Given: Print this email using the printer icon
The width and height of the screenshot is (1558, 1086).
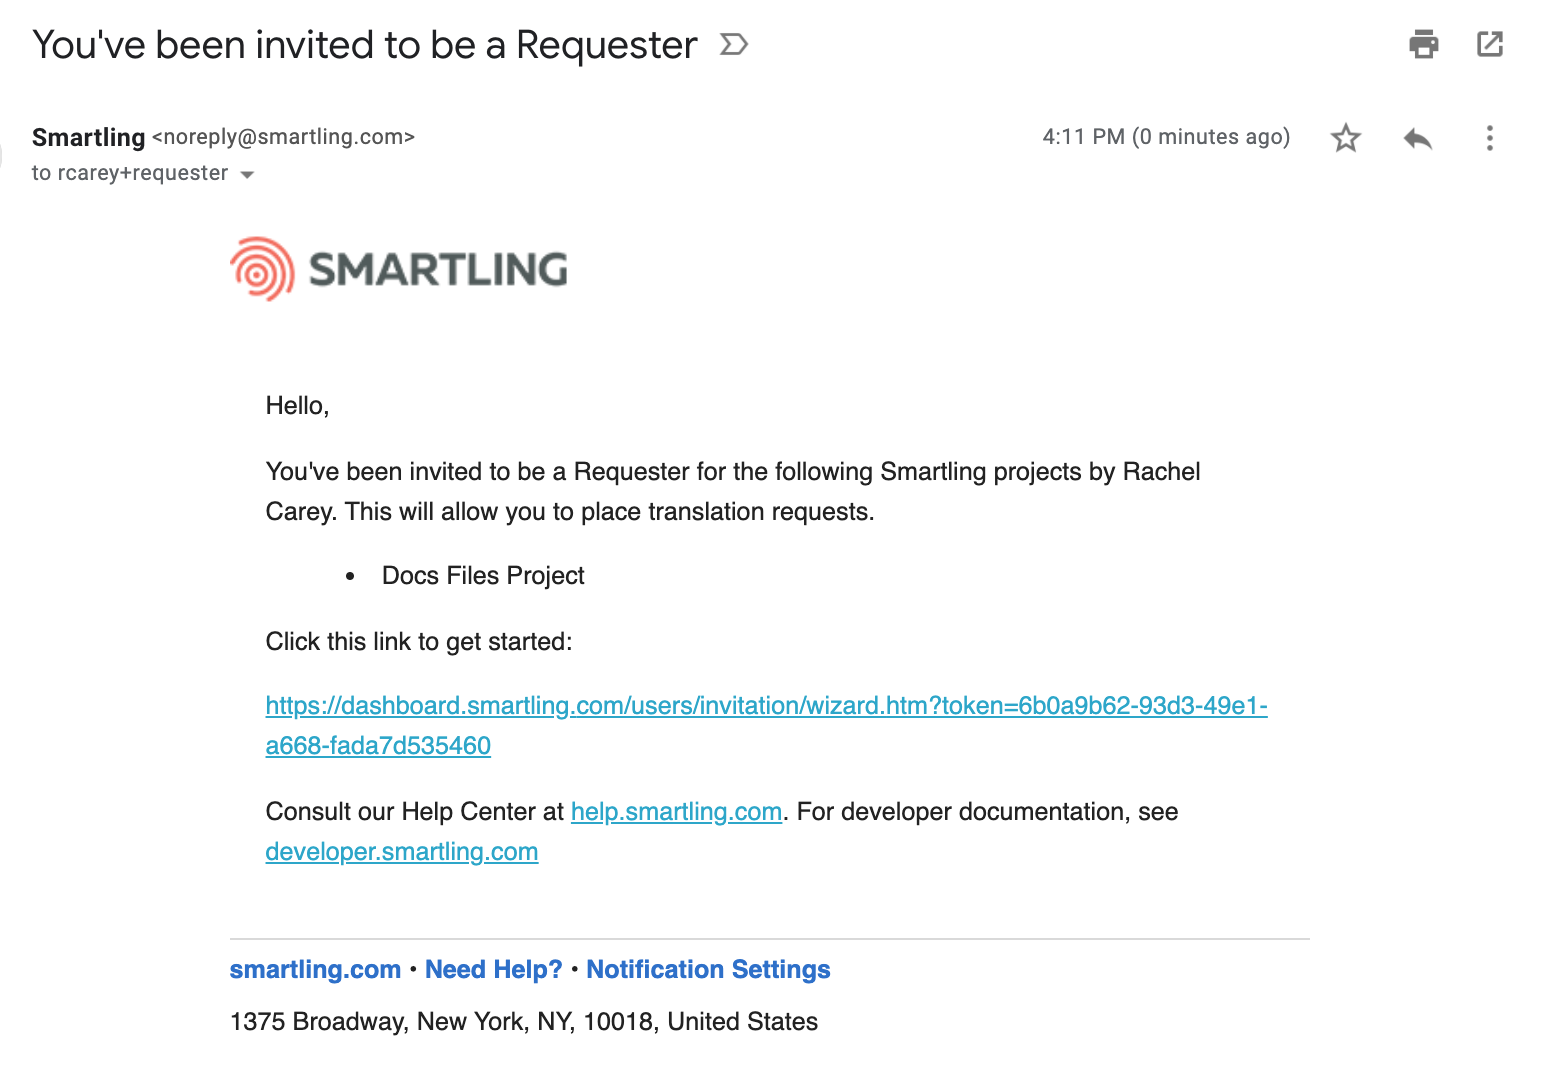Looking at the screenshot, I should [1423, 44].
